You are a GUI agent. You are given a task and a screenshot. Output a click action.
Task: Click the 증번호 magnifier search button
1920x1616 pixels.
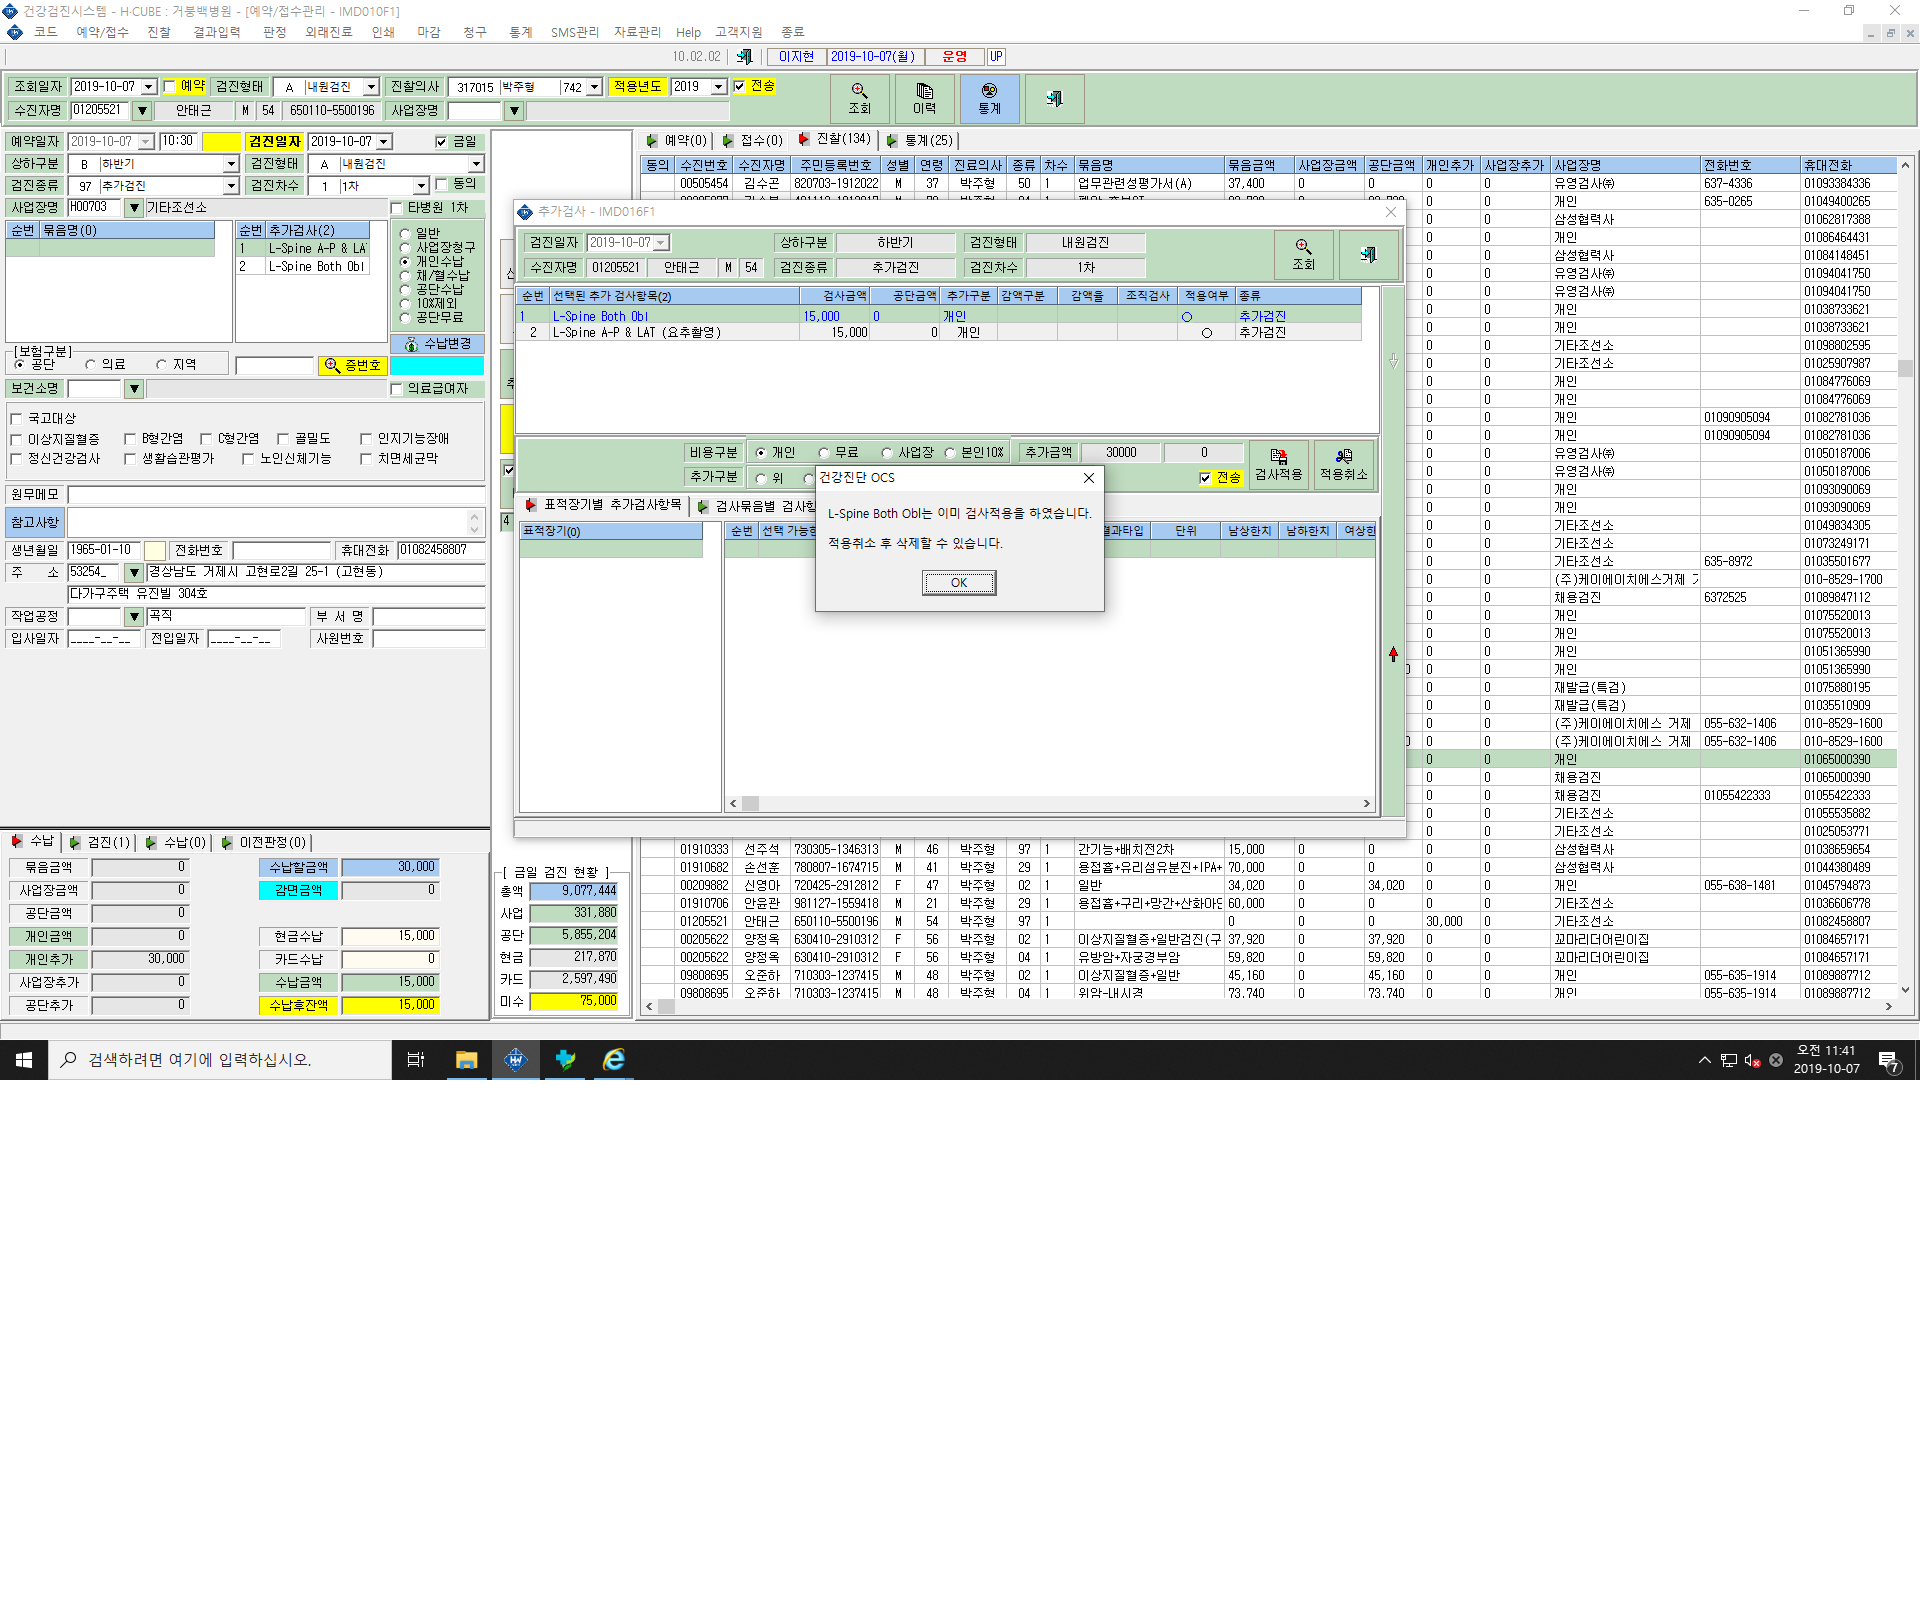[x=352, y=366]
